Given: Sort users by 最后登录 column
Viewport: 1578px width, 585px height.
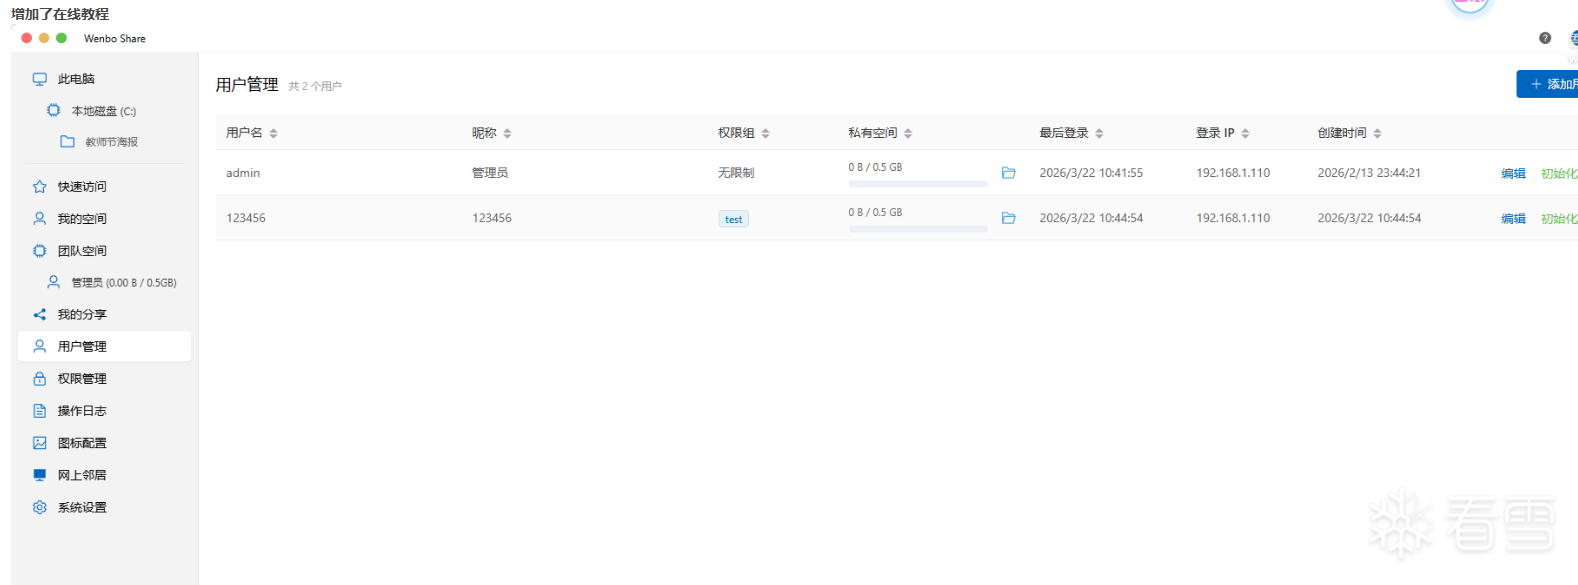Looking at the screenshot, I should click(x=1099, y=133).
